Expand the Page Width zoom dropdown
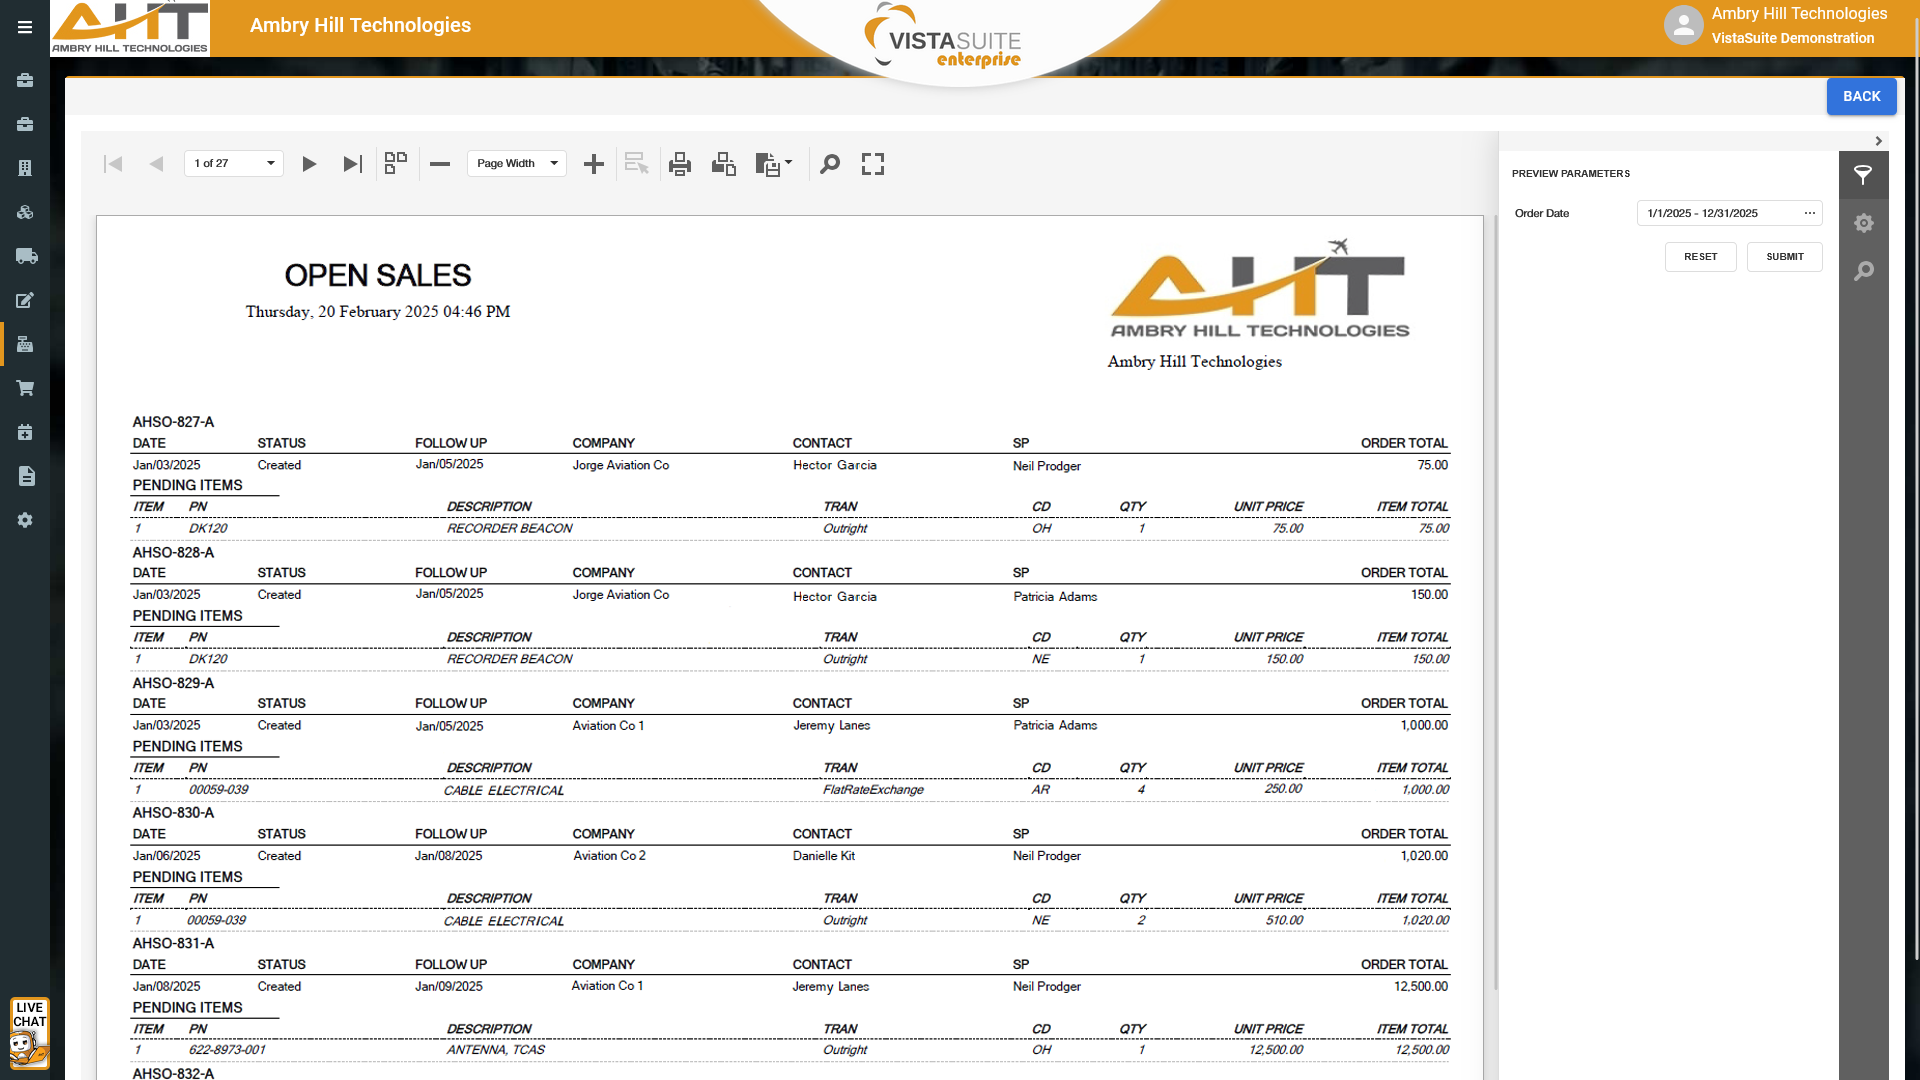Screen dimensions: 1920x1080 tap(554, 164)
